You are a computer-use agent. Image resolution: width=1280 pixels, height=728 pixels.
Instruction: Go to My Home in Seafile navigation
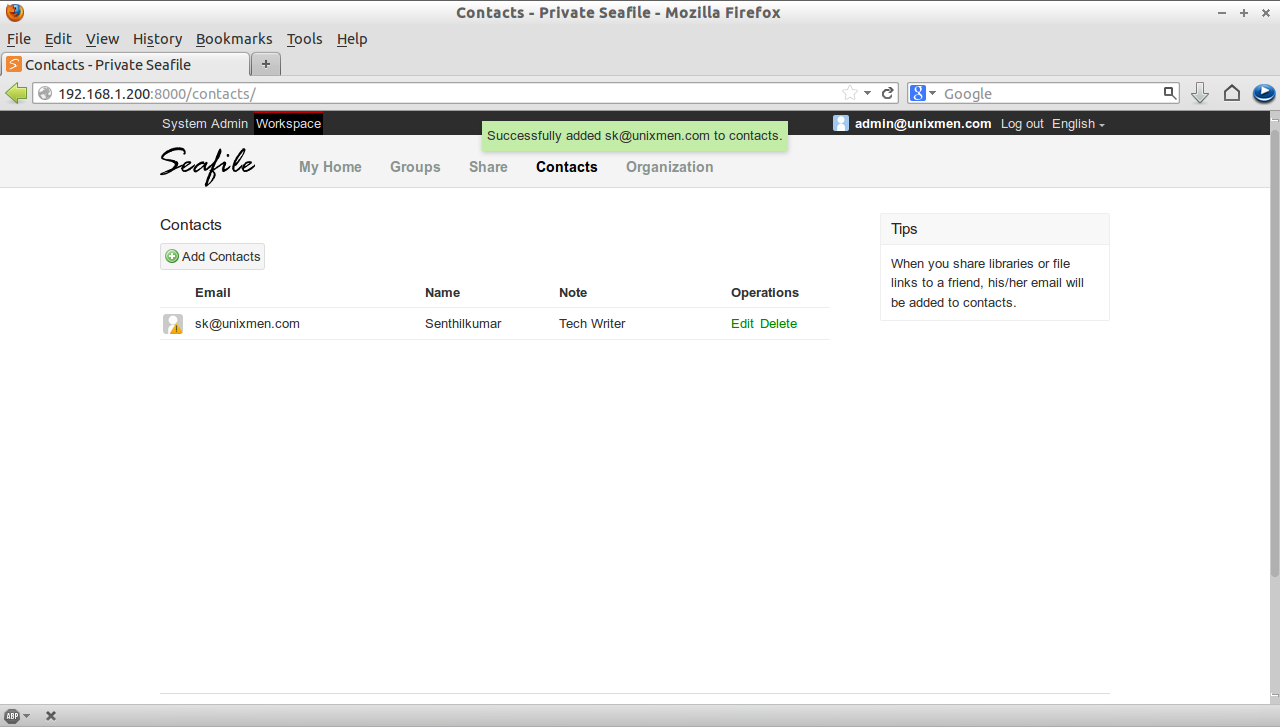pos(330,167)
